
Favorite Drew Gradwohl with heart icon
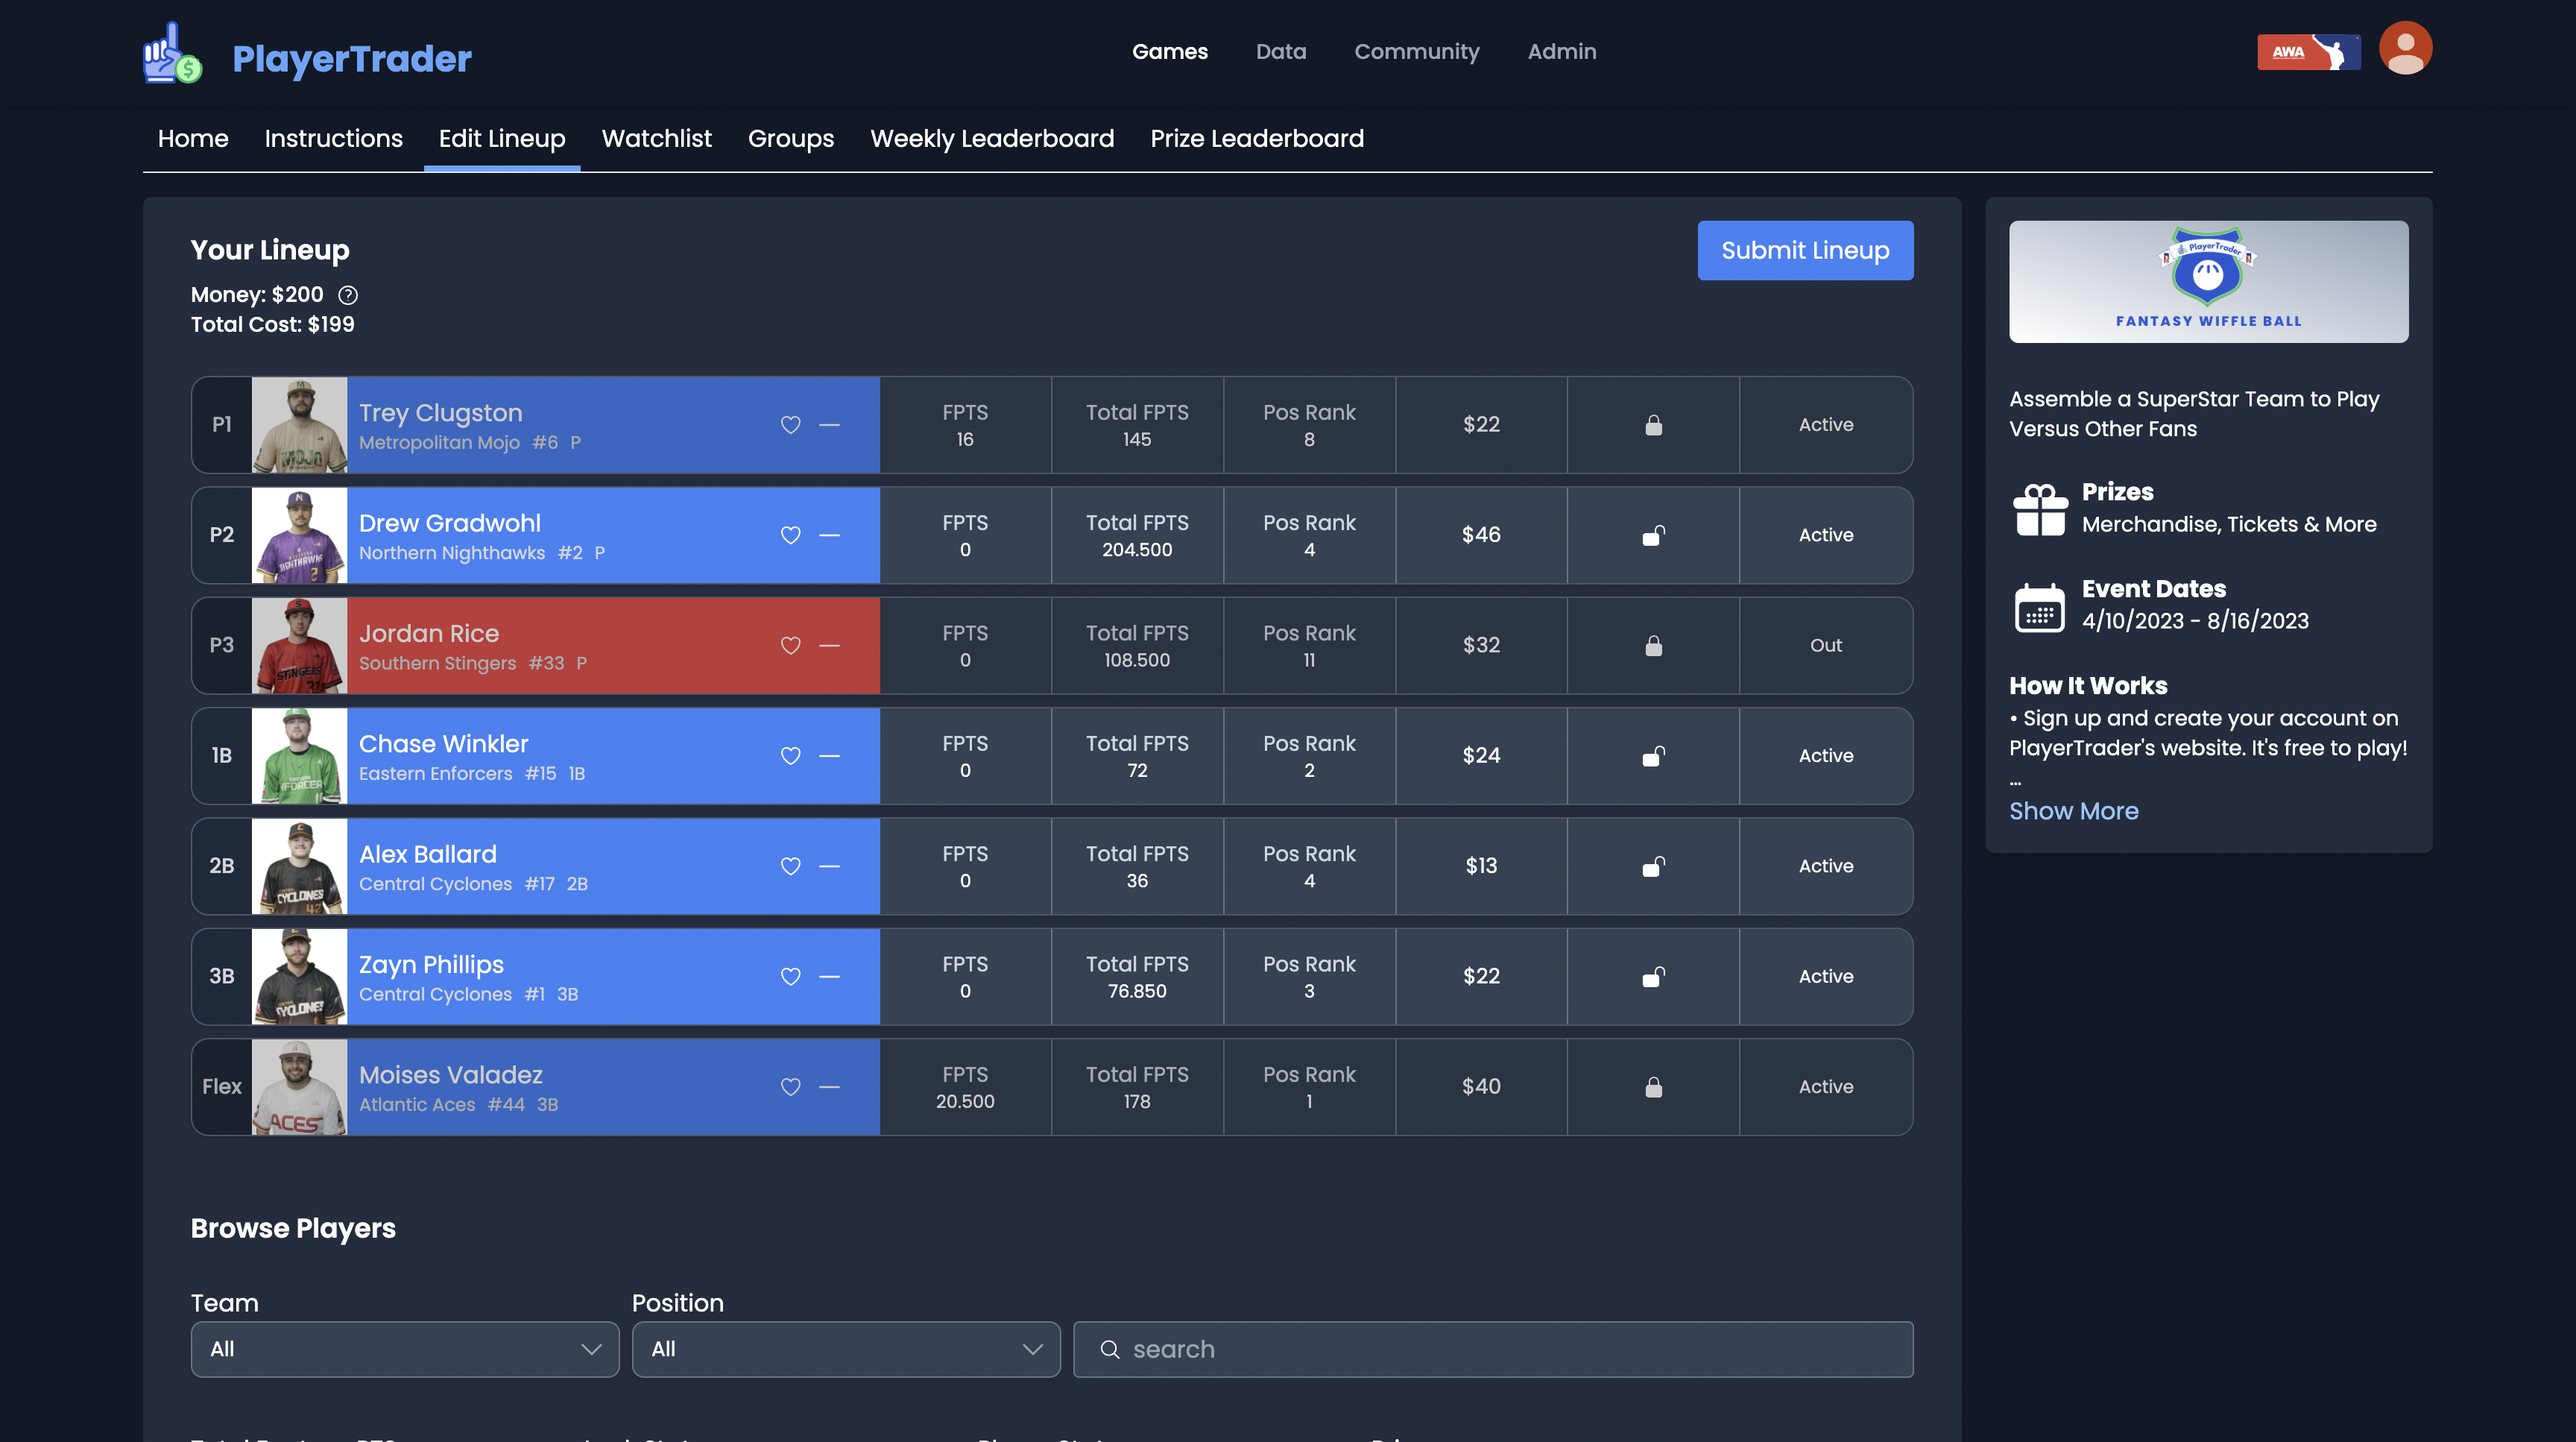pyautogui.click(x=790, y=535)
